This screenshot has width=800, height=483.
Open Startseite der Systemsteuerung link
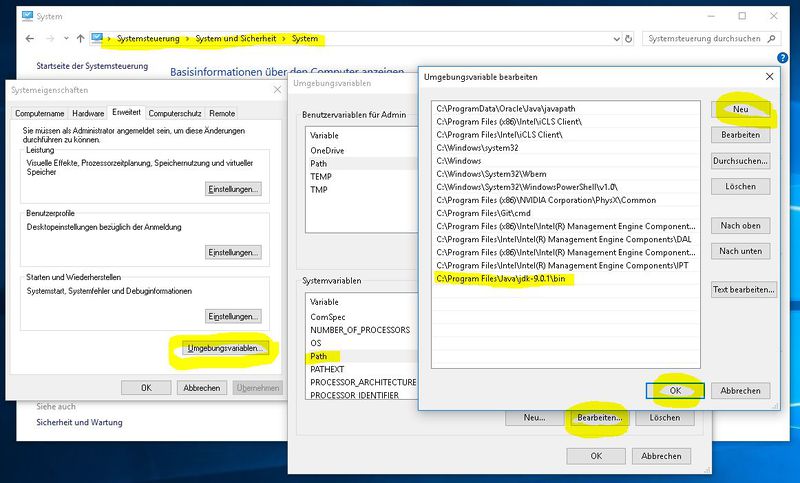tap(92, 66)
